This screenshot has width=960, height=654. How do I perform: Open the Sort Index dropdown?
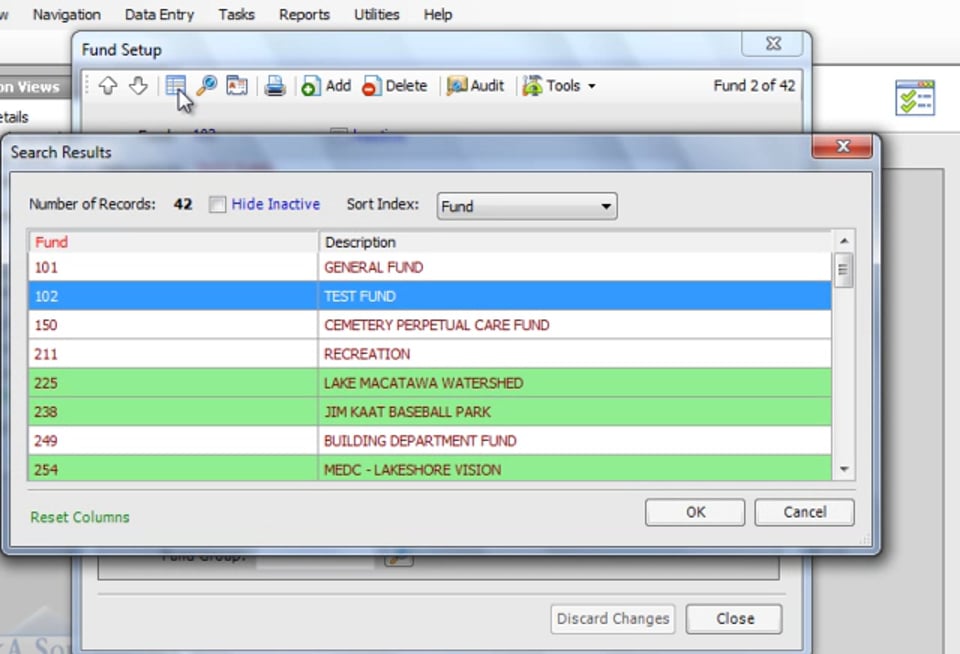pos(527,206)
